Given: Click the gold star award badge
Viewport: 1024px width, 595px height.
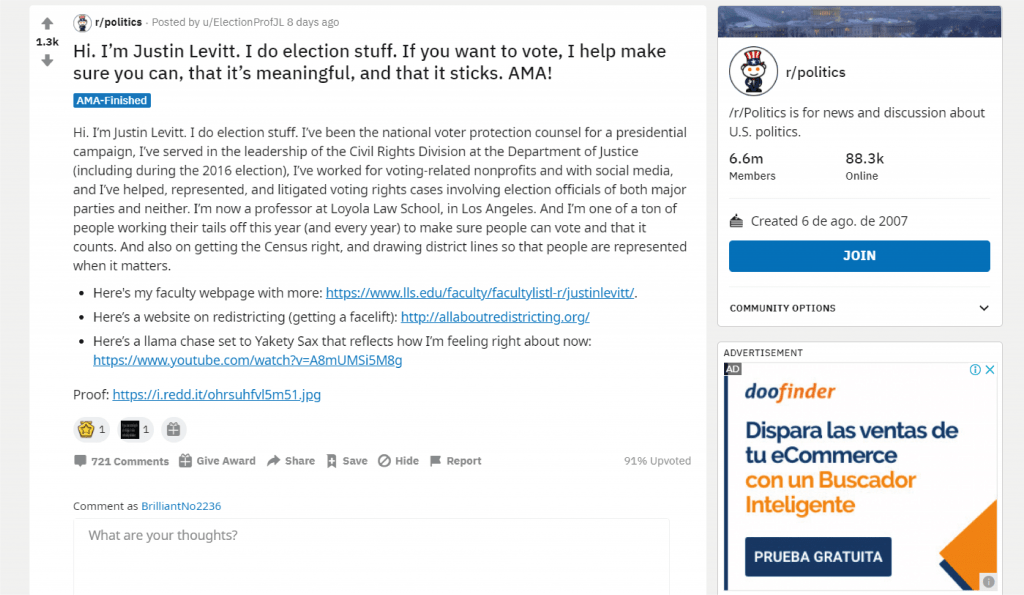Looking at the screenshot, I should click(86, 429).
